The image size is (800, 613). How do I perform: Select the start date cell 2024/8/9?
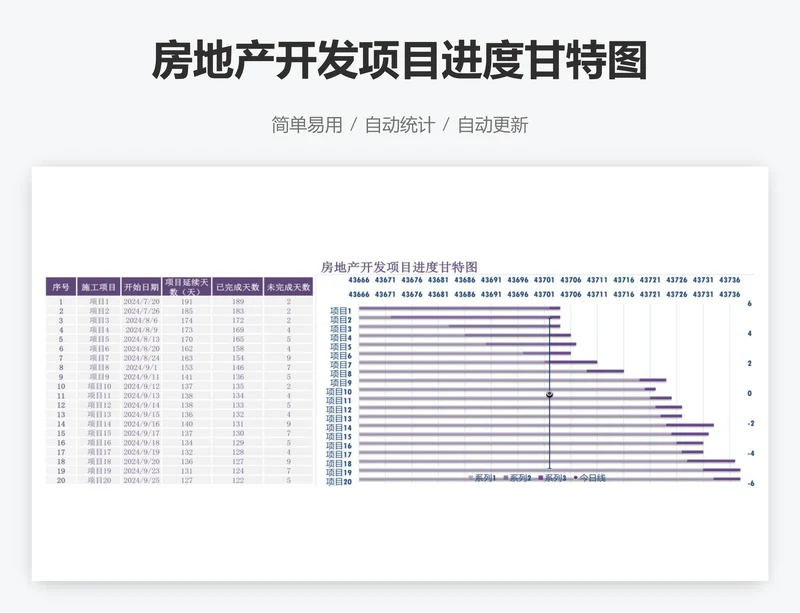[141, 330]
